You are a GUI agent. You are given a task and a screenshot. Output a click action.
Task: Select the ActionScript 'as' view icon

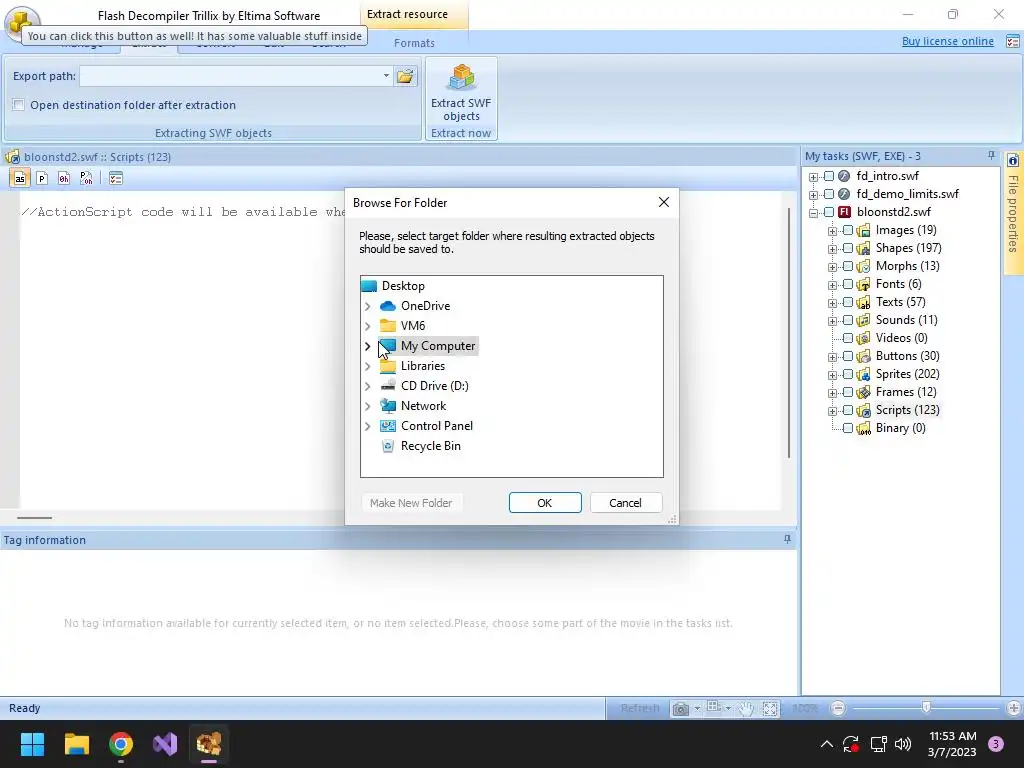20,178
